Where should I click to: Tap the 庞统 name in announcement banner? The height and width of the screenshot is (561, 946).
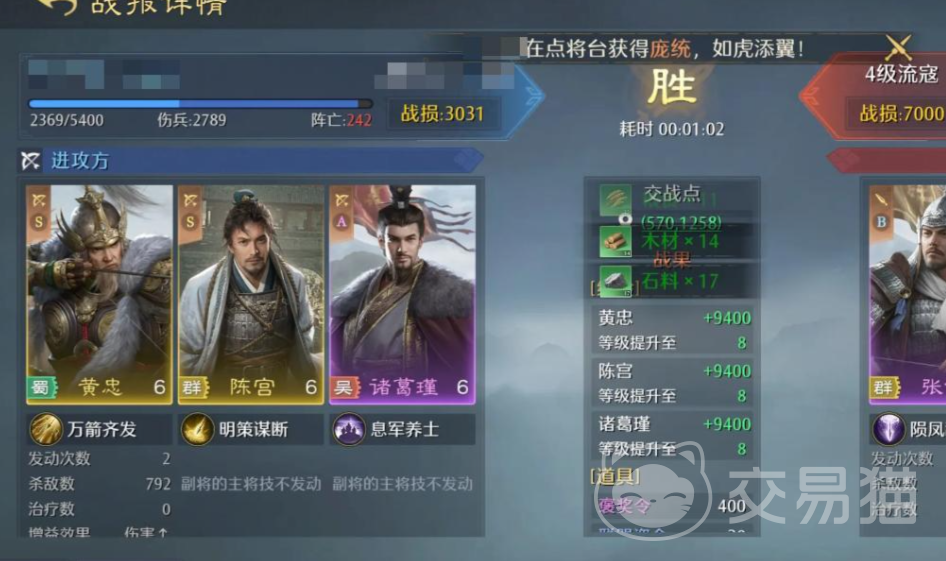coord(670,49)
